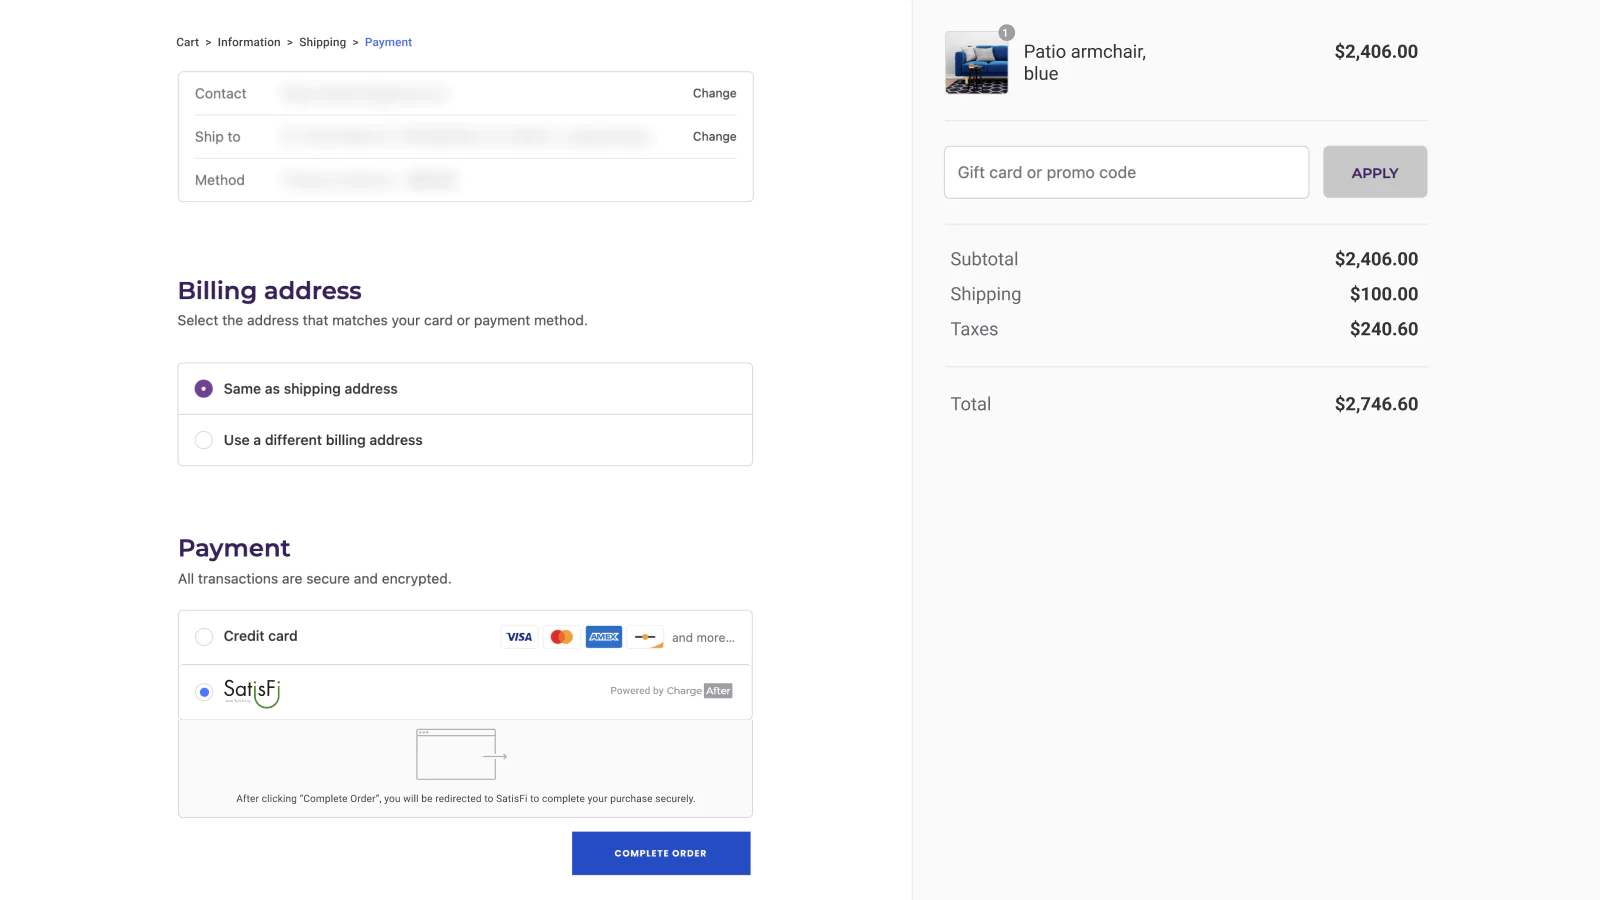Go to Cart breadcrumb

pos(187,42)
